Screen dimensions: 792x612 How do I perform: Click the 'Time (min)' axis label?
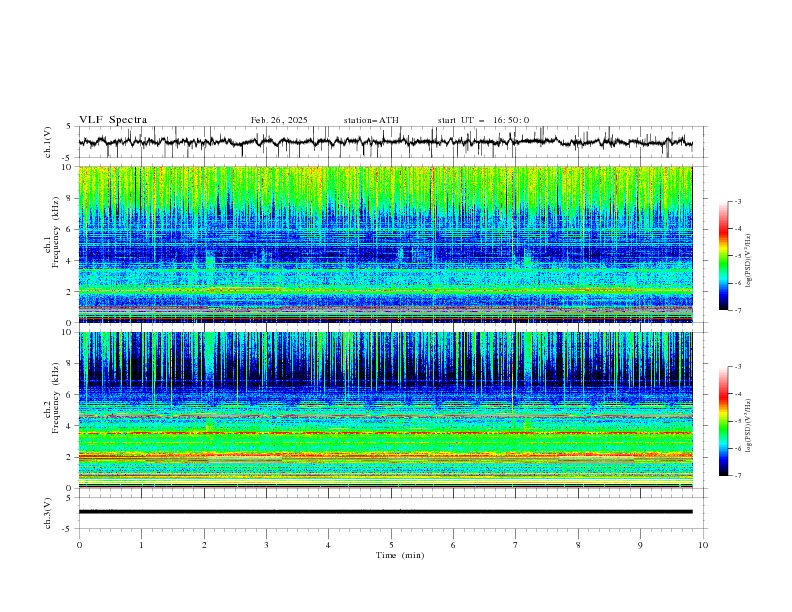(400, 555)
